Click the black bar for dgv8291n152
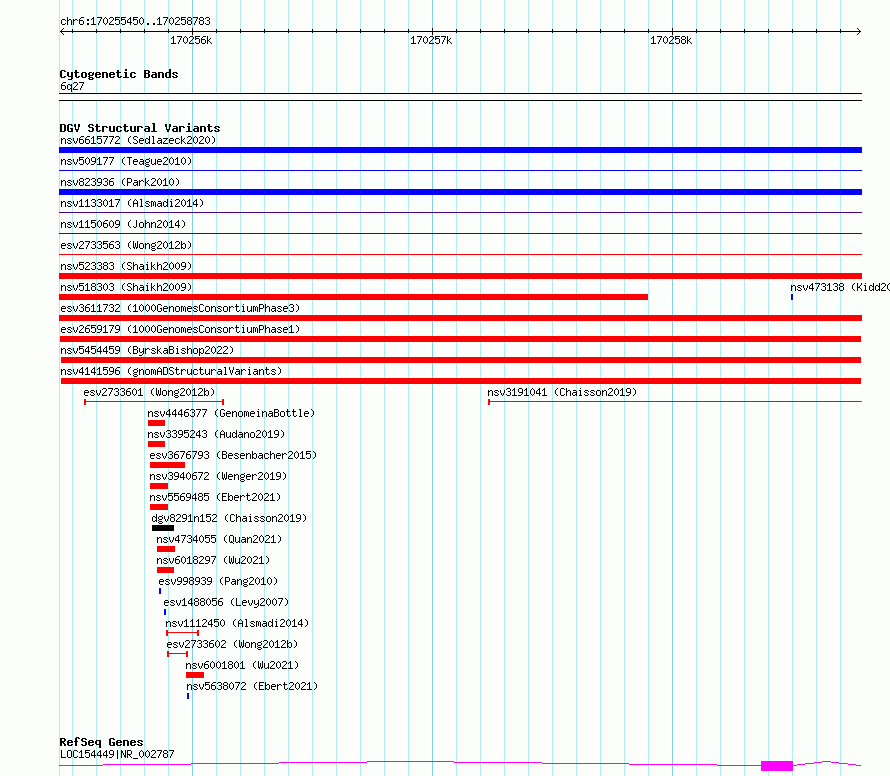 pos(163,528)
